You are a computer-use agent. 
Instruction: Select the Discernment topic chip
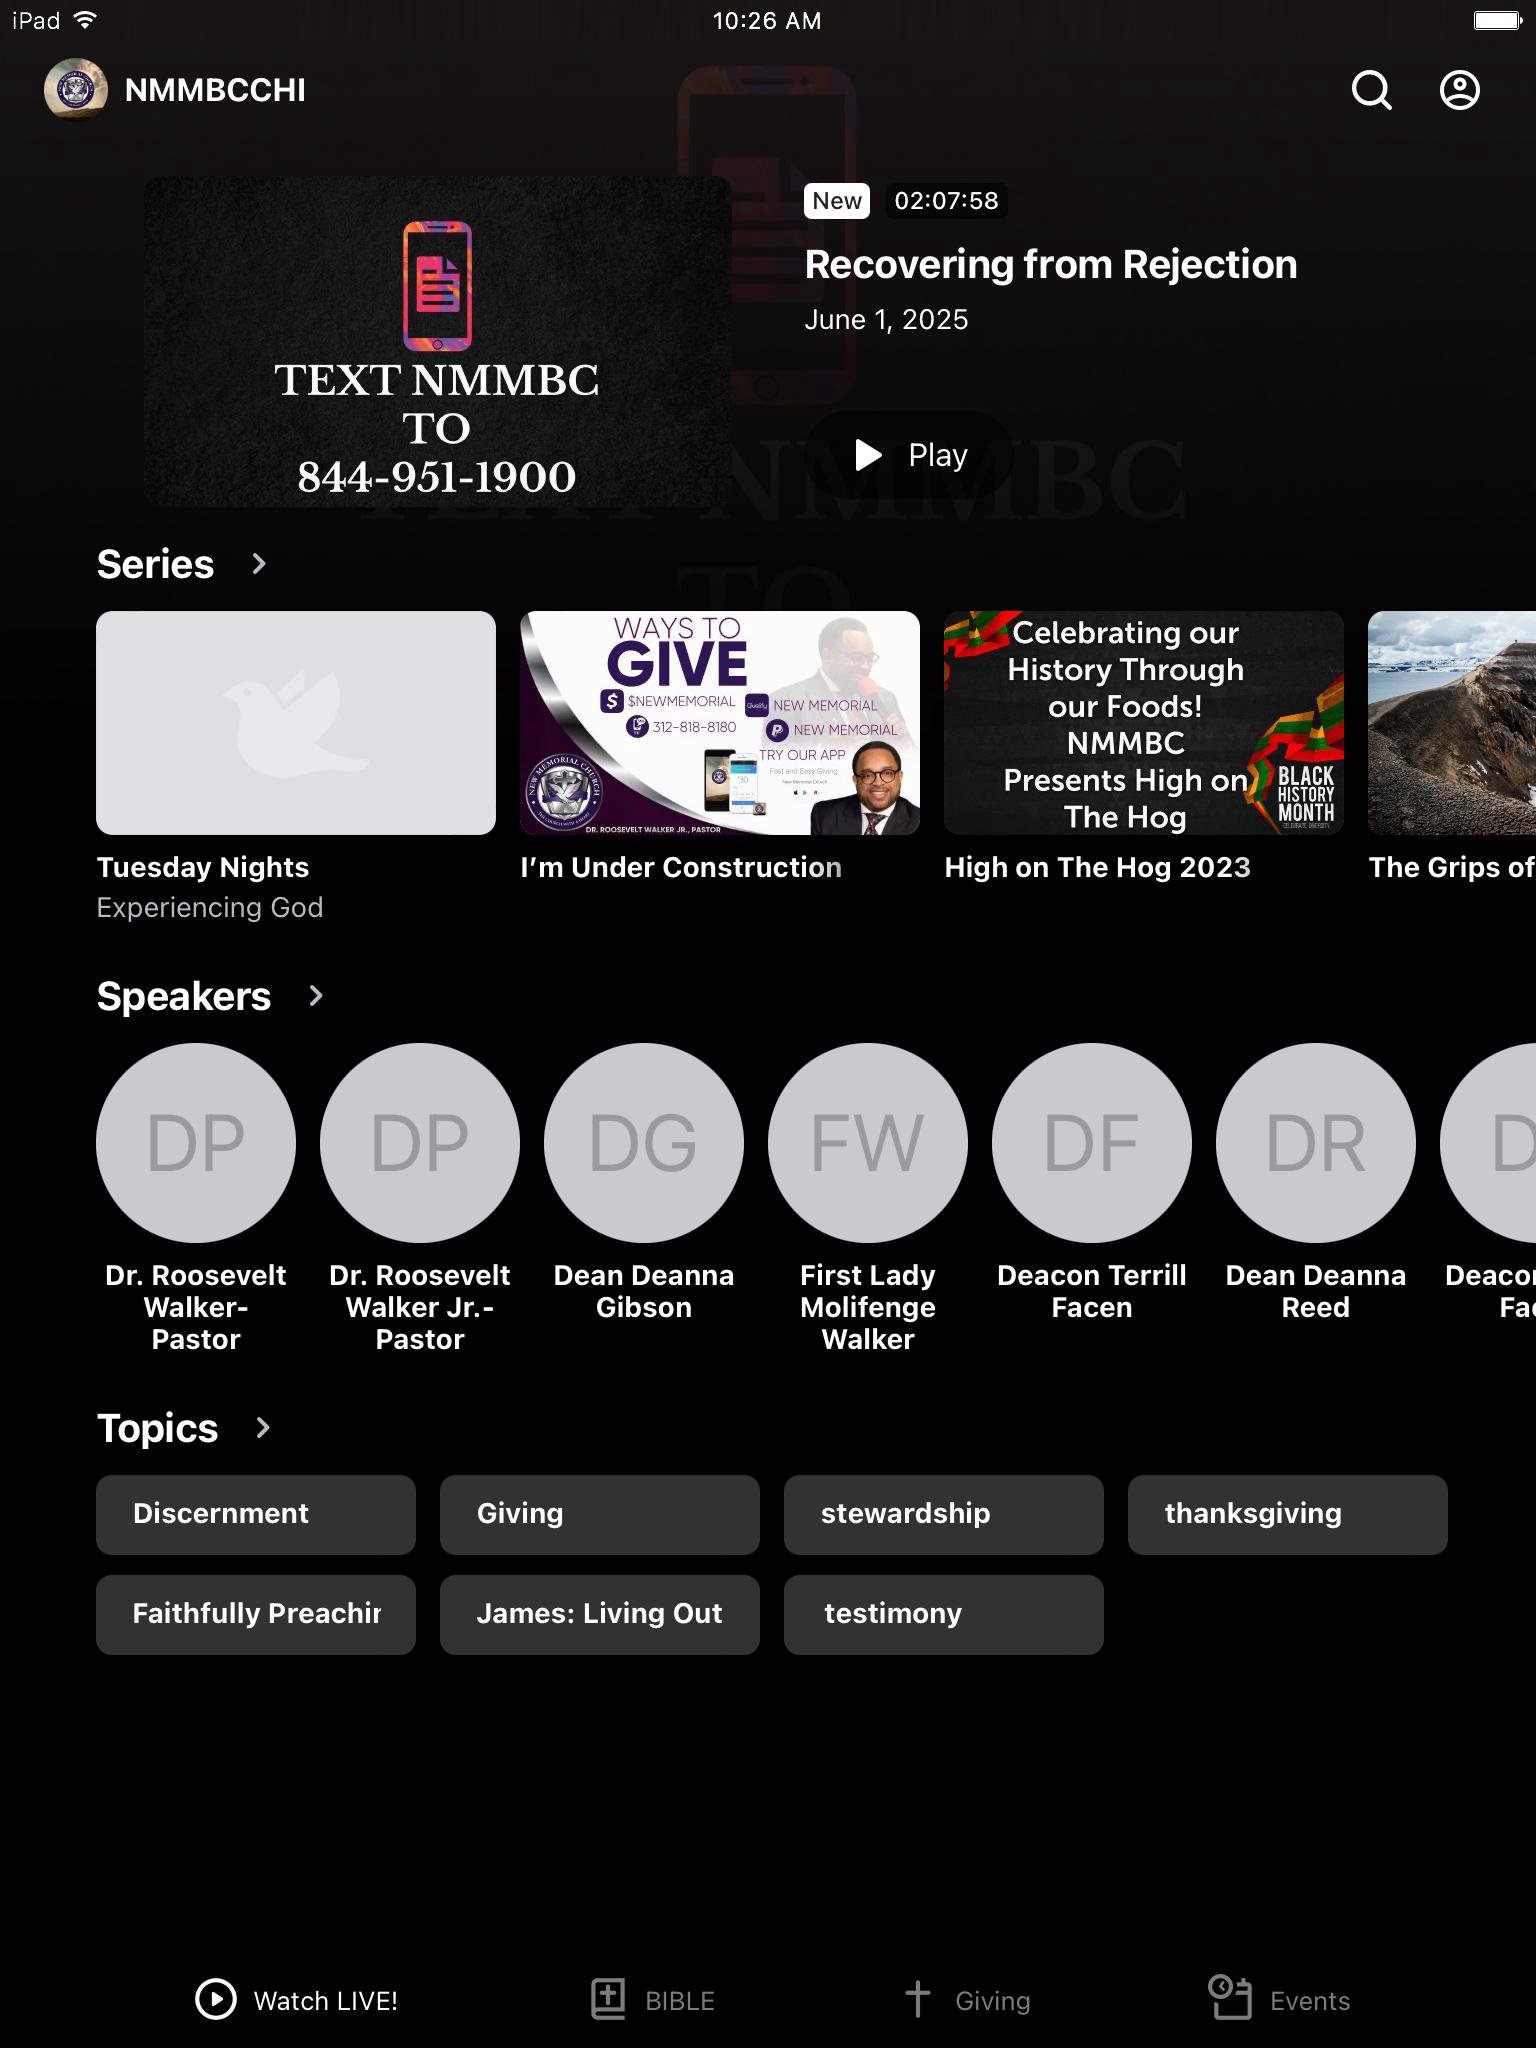point(256,1514)
